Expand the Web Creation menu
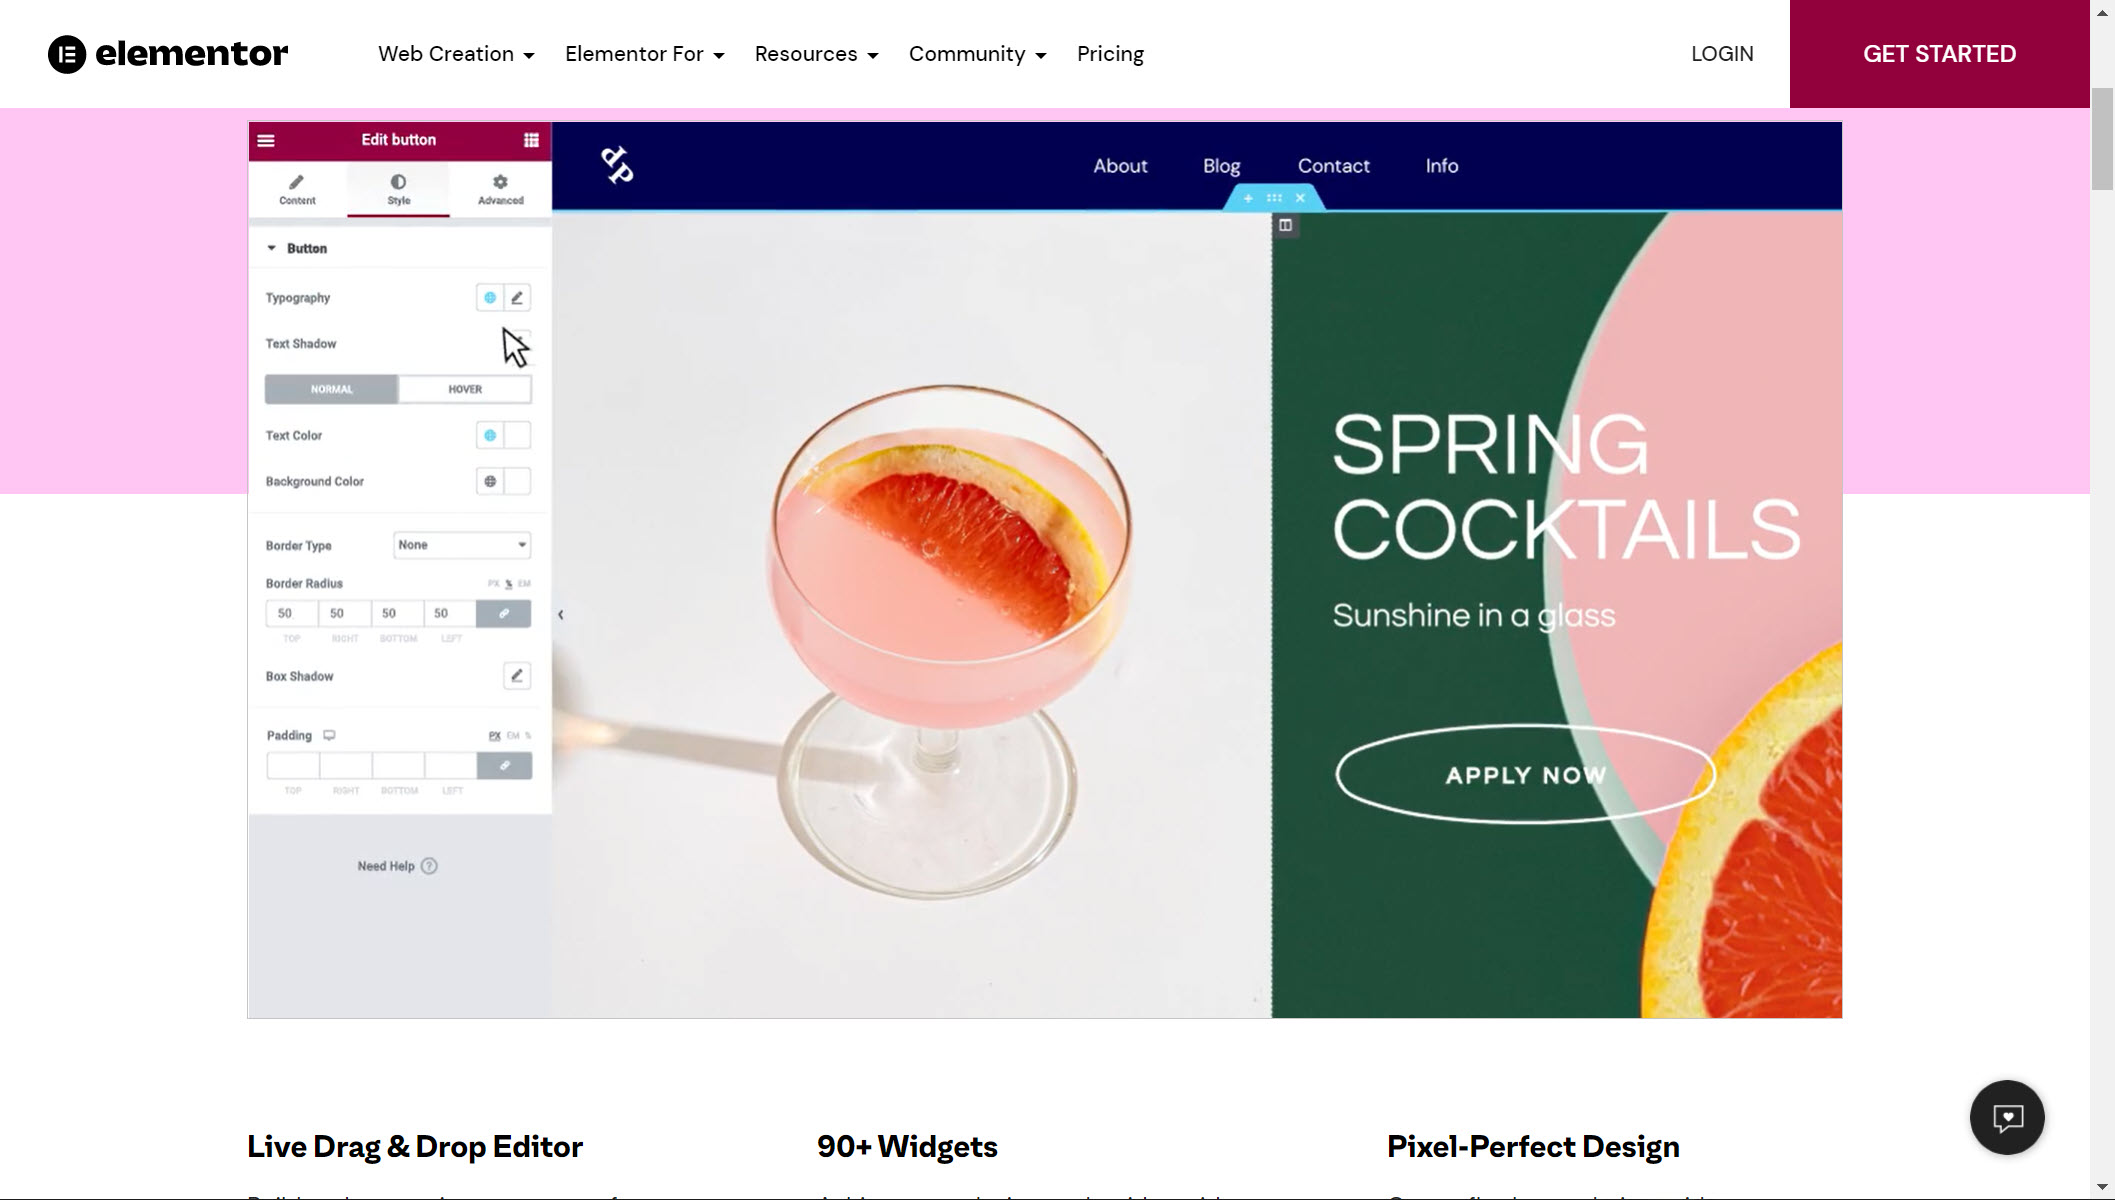The image size is (2115, 1200). tap(456, 54)
